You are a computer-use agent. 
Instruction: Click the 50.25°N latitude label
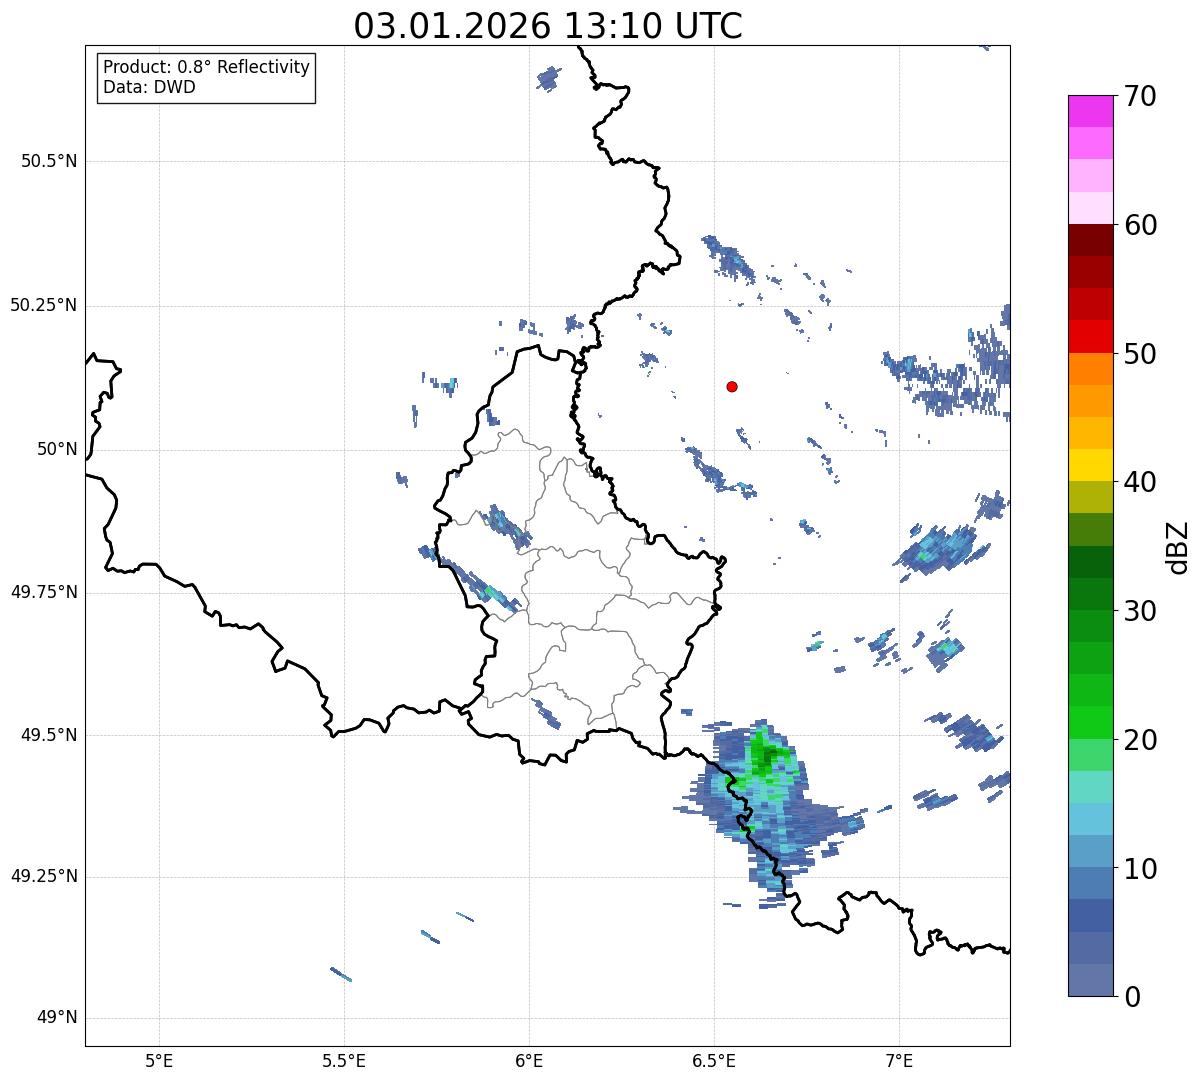point(44,305)
